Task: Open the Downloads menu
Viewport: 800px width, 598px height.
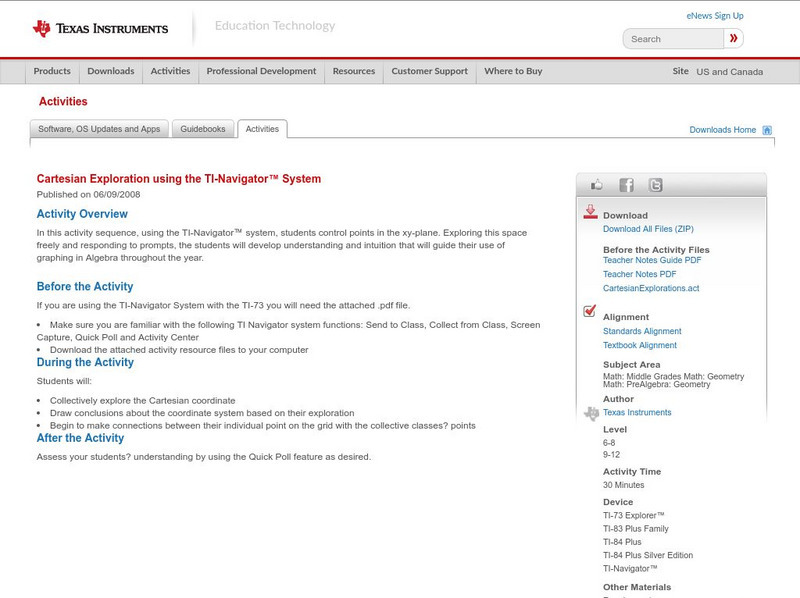Action: [x=111, y=71]
